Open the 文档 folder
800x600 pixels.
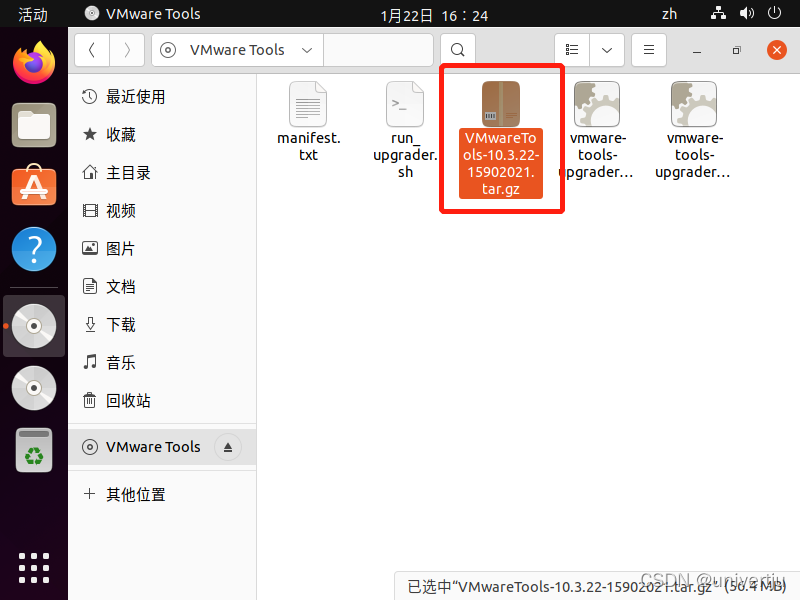[162, 287]
